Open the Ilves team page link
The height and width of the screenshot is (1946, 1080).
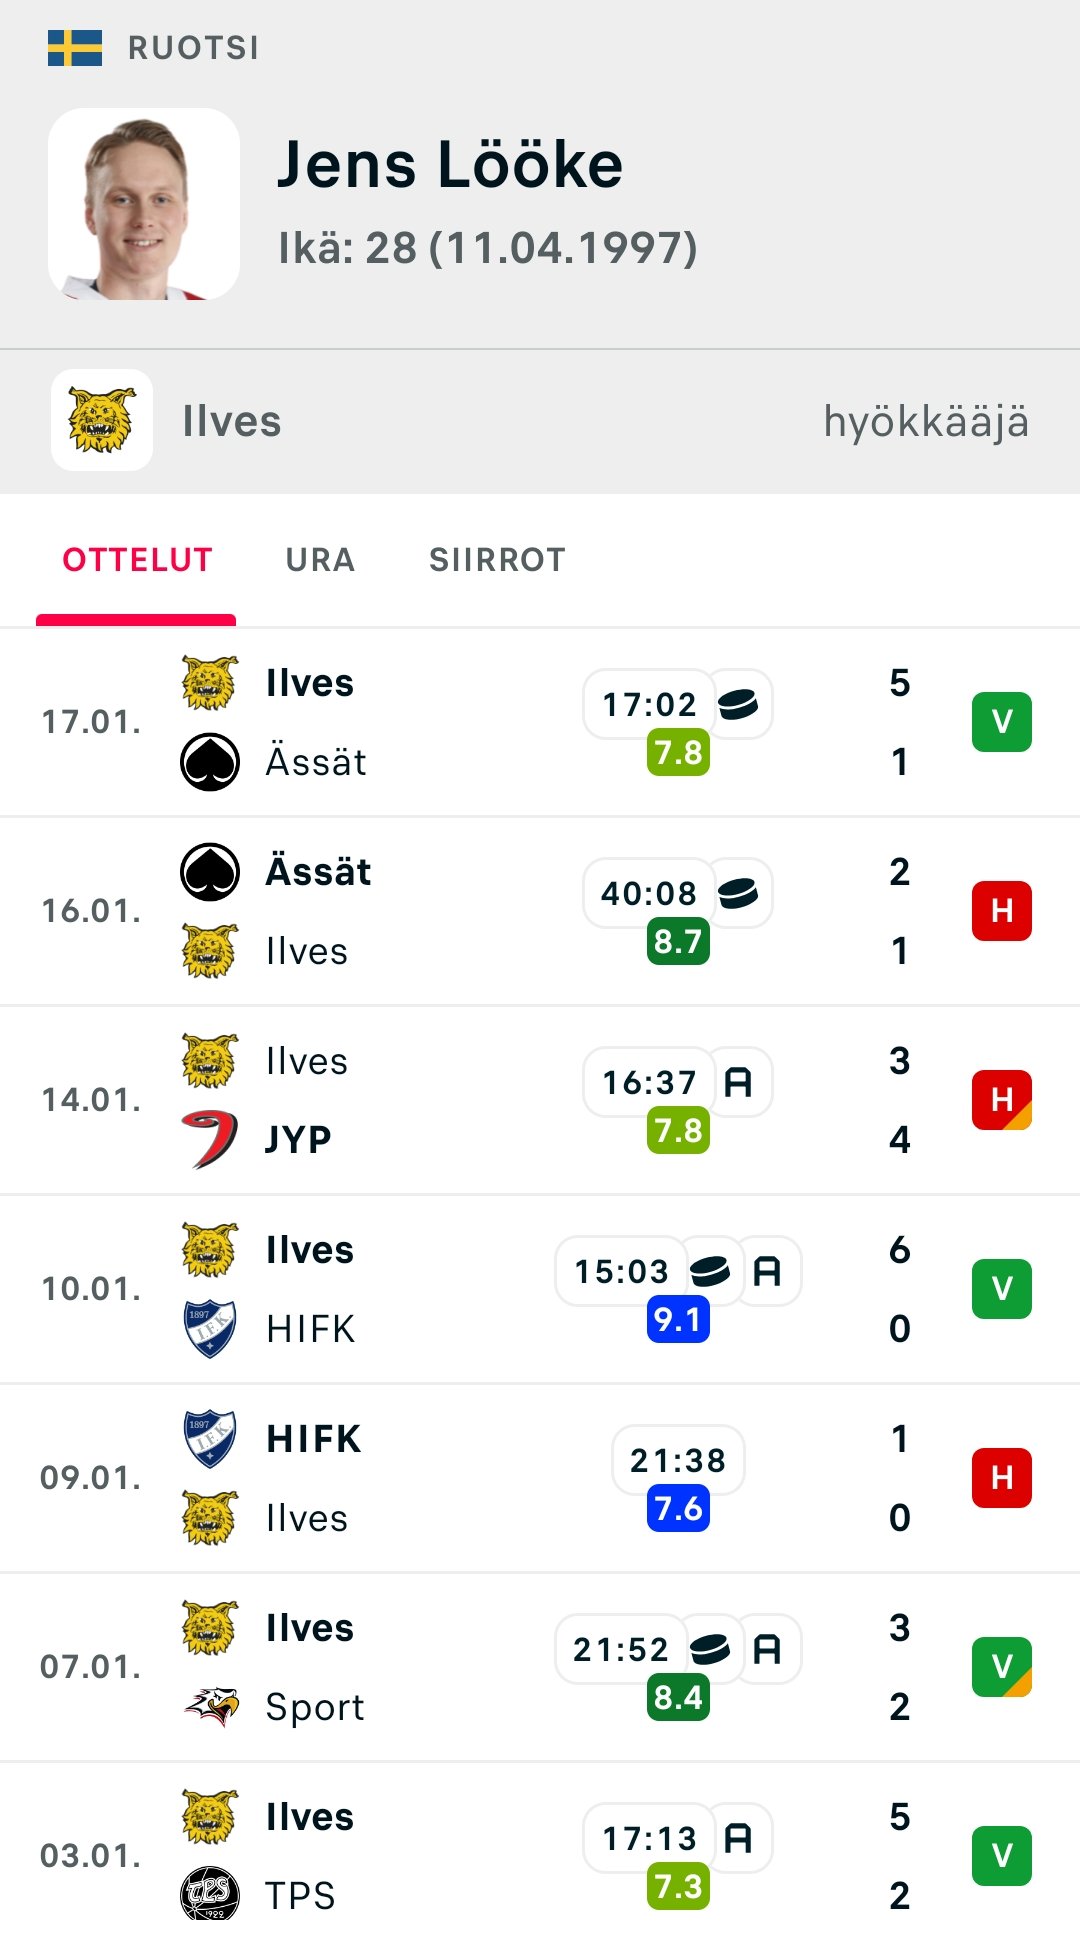pos(231,421)
